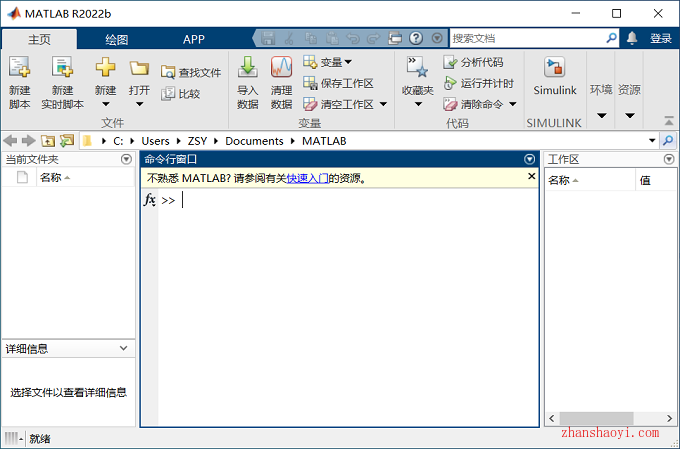Screen dimensions: 680x449
Task: Expand the 环境 section dropdown
Action: (602, 115)
